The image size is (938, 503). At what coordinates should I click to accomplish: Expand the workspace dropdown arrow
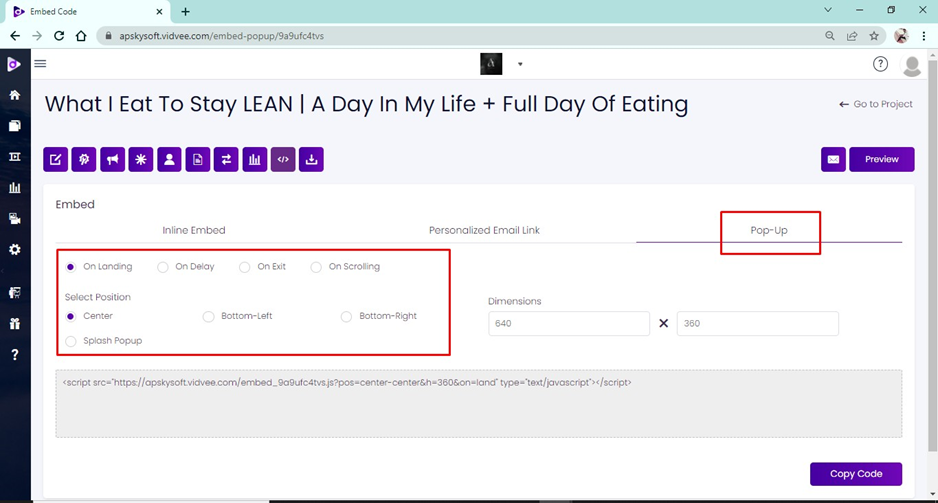(520, 64)
